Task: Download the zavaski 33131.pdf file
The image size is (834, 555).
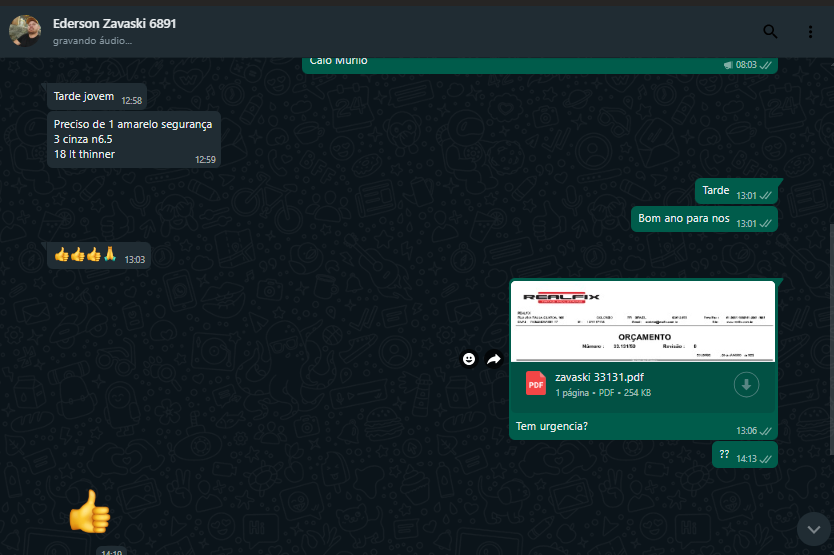Action: click(x=746, y=384)
